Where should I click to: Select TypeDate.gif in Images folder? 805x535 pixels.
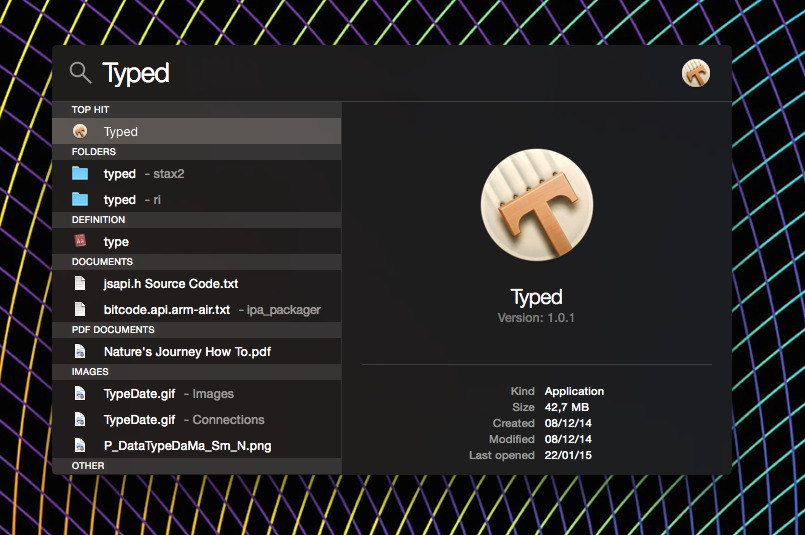(x=140, y=394)
